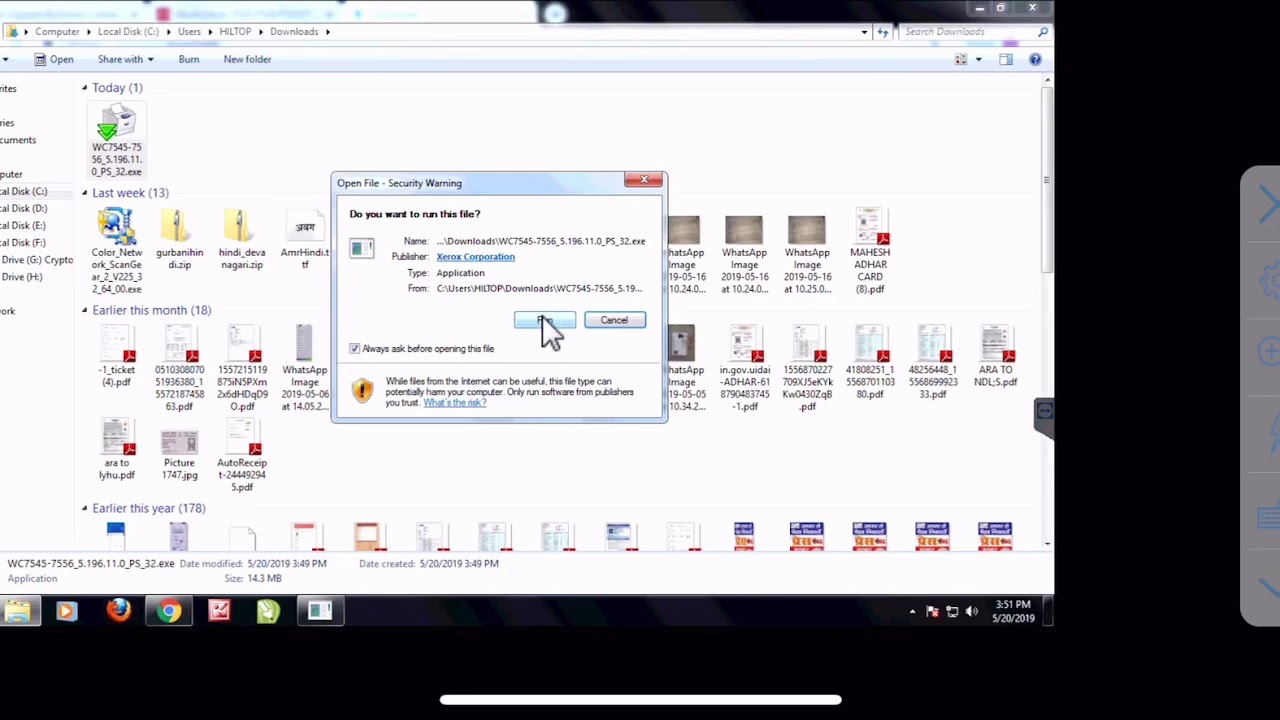
Task: Select the AutoReceipt PDF file
Action: [241, 456]
